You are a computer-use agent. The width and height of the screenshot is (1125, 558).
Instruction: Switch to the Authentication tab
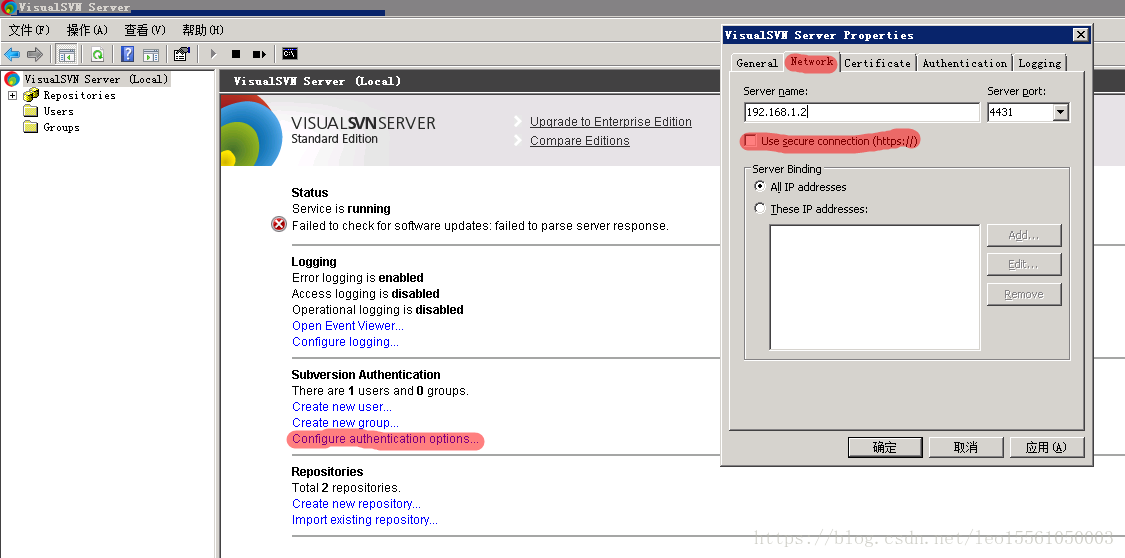[x=965, y=63]
